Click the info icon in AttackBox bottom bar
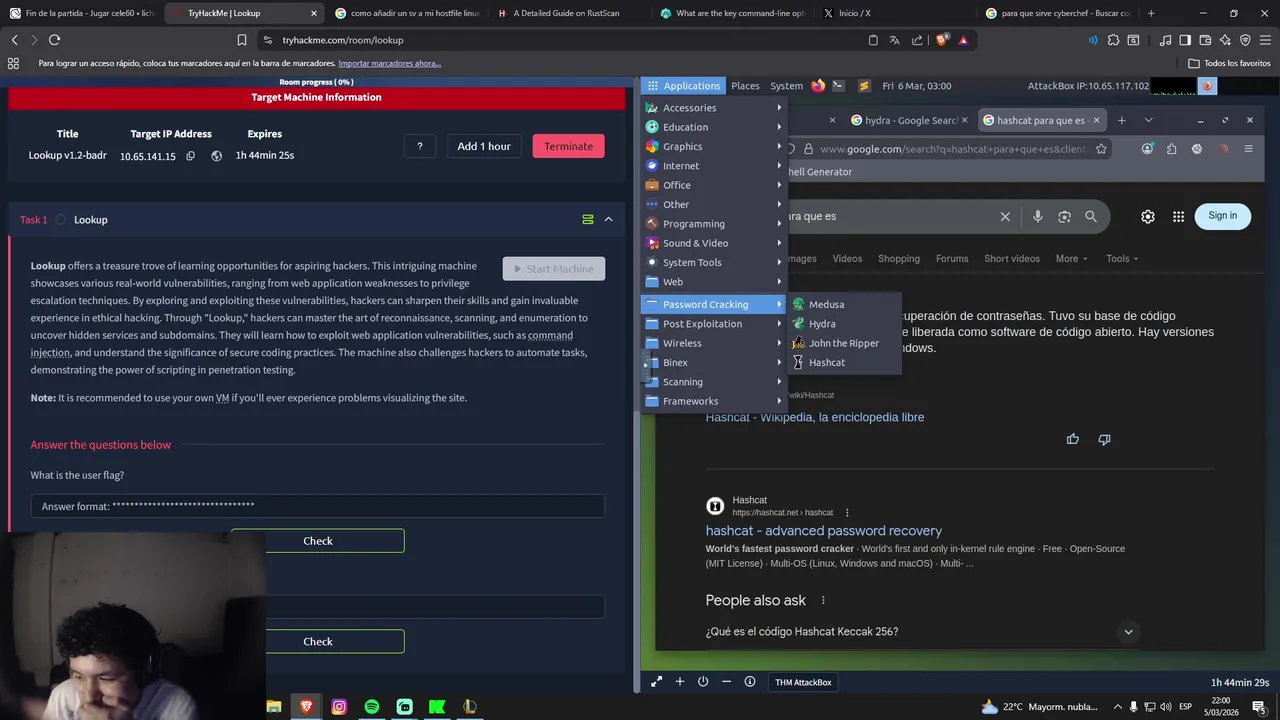The image size is (1280, 720). pyautogui.click(x=750, y=682)
